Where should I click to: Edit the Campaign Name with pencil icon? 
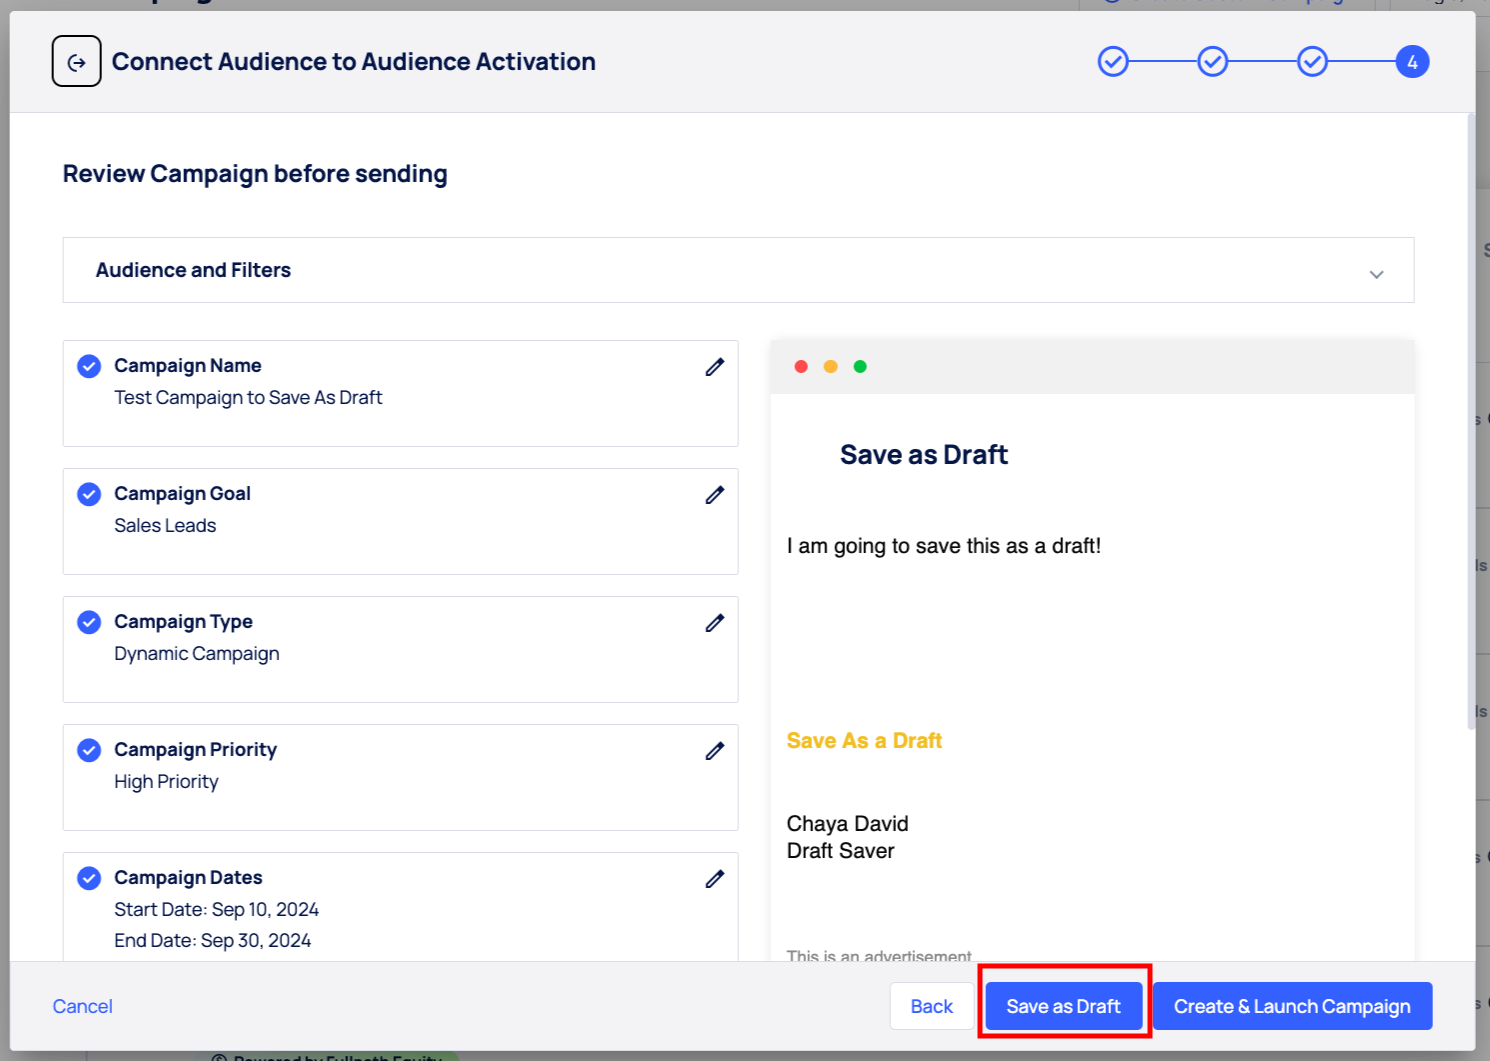pyautogui.click(x=714, y=367)
